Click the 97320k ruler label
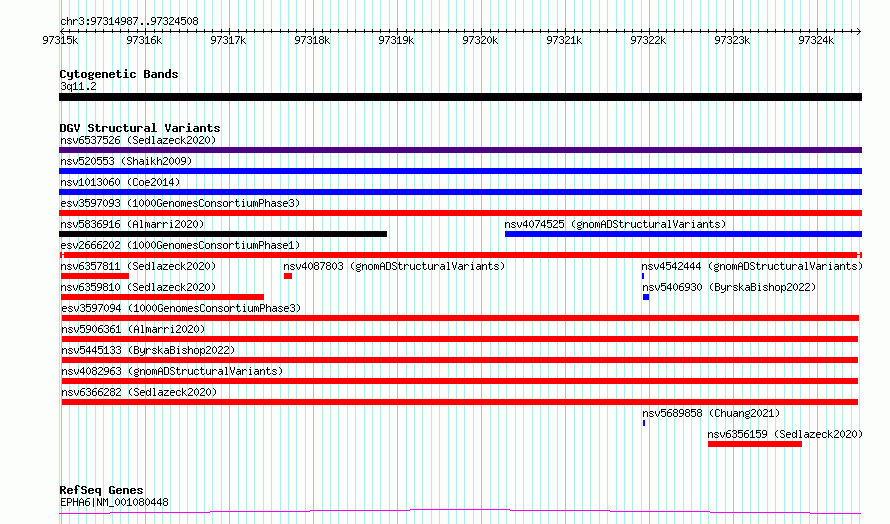The image size is (890, 524). pos(480,40)
